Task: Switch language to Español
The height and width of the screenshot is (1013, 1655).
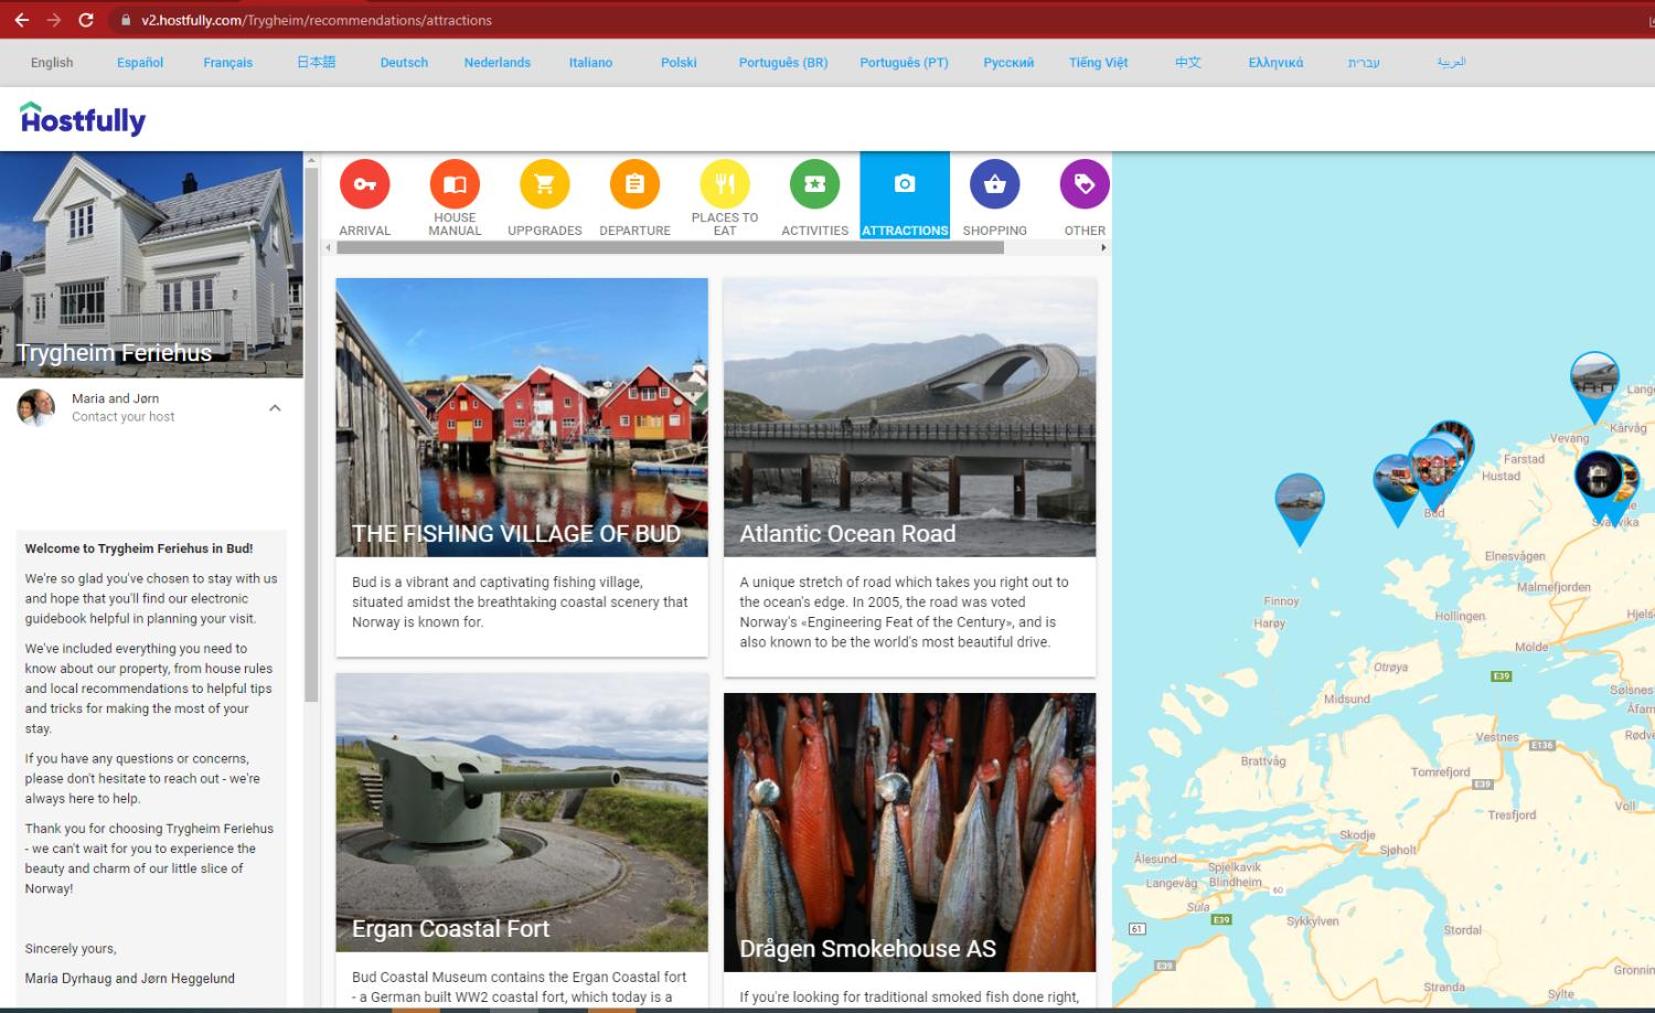Action: pos(140,62)
